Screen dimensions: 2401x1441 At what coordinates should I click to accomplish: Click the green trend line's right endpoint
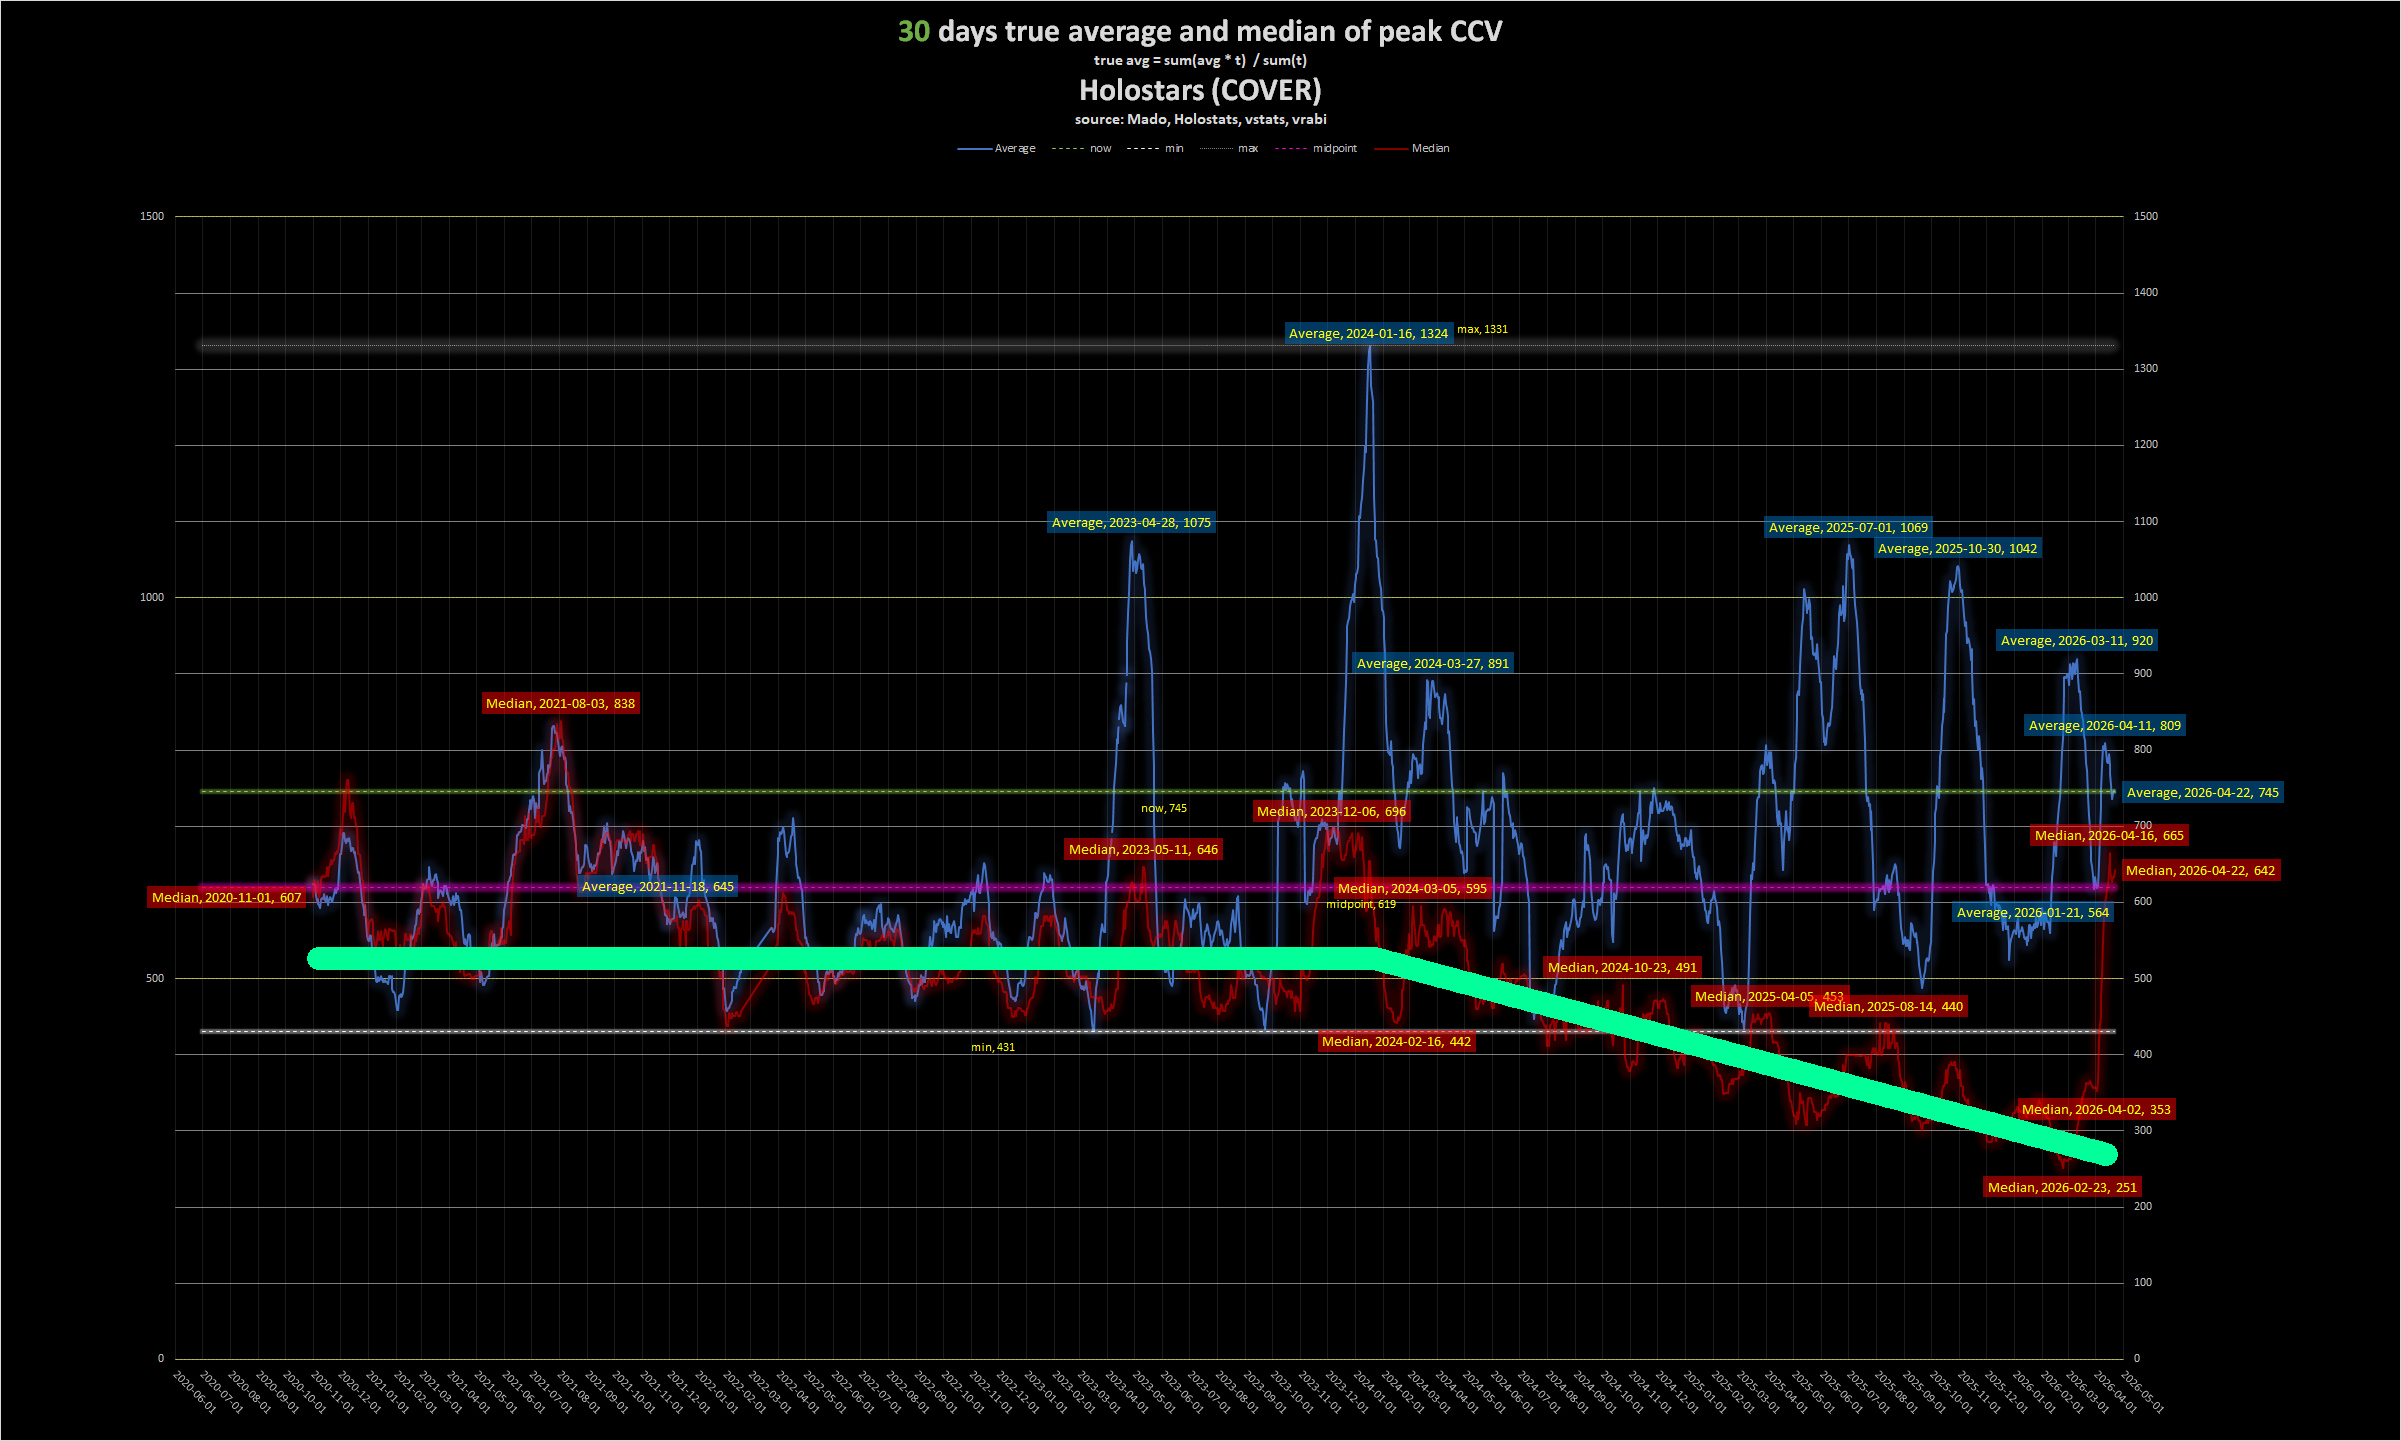[2106, 1154]
